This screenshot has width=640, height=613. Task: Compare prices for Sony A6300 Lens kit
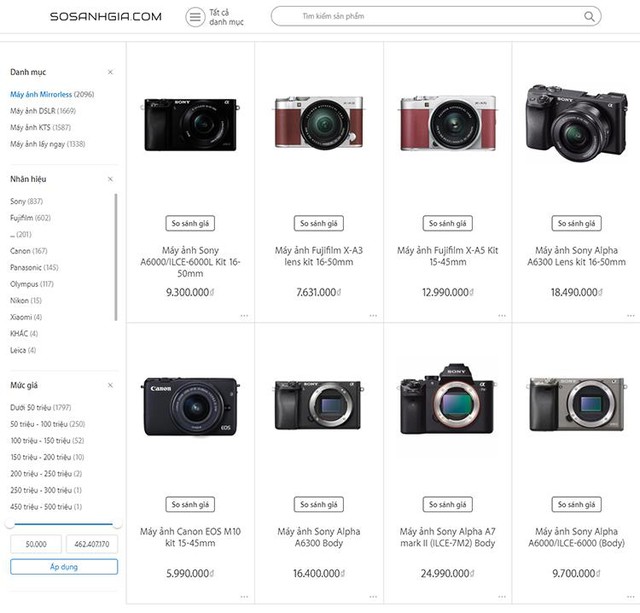576,223
